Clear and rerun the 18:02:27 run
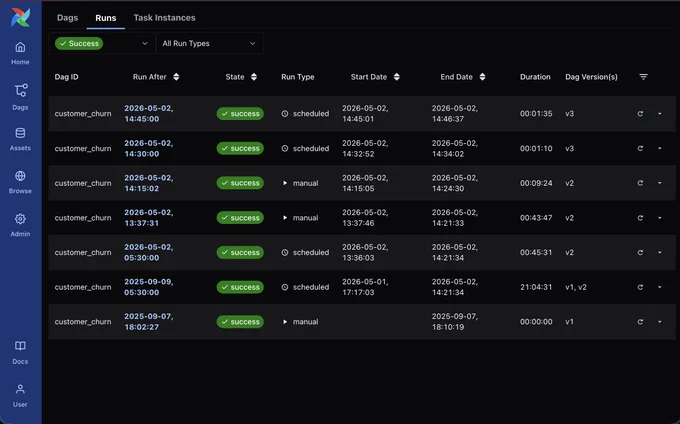This screenshot has width=680, height=424. point(640,322)
